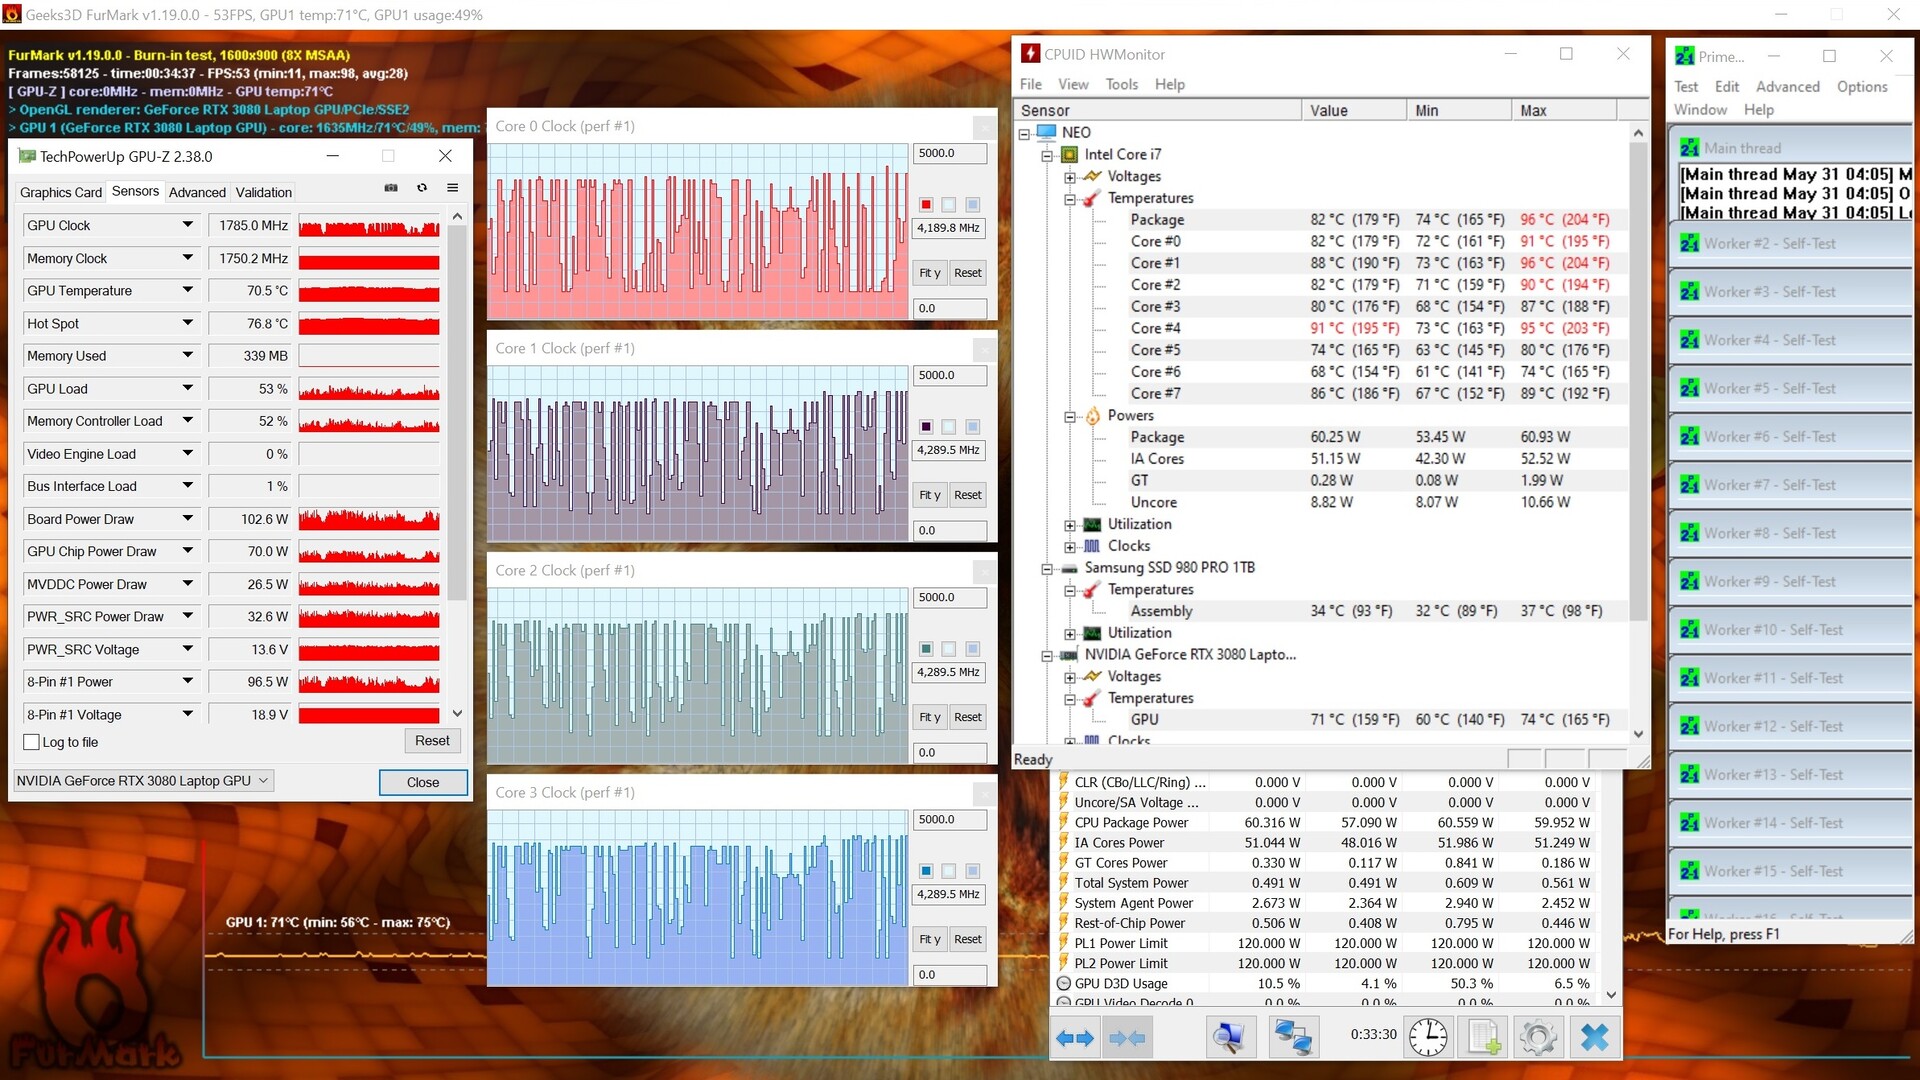Image resolution: width=1920 pixels, height=1080 pixels.
Task: Open the GPU Clock sensor dropdown arrow
Action: click(x=187, y=225)
